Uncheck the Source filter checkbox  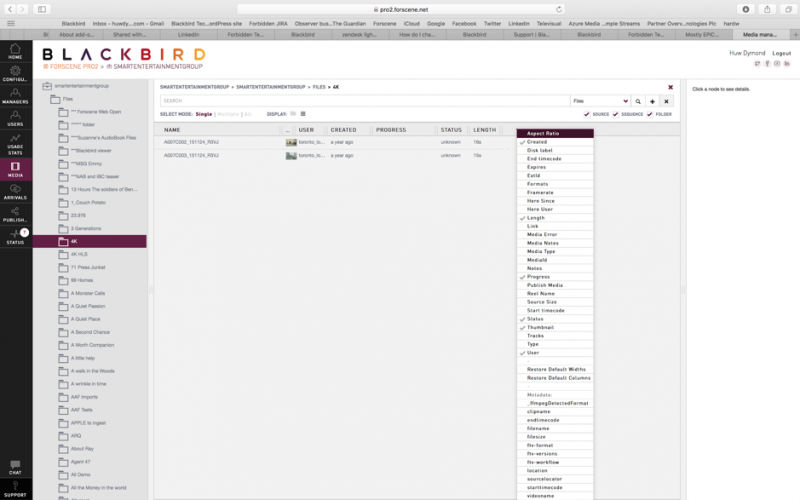click(x=588, y=114)
